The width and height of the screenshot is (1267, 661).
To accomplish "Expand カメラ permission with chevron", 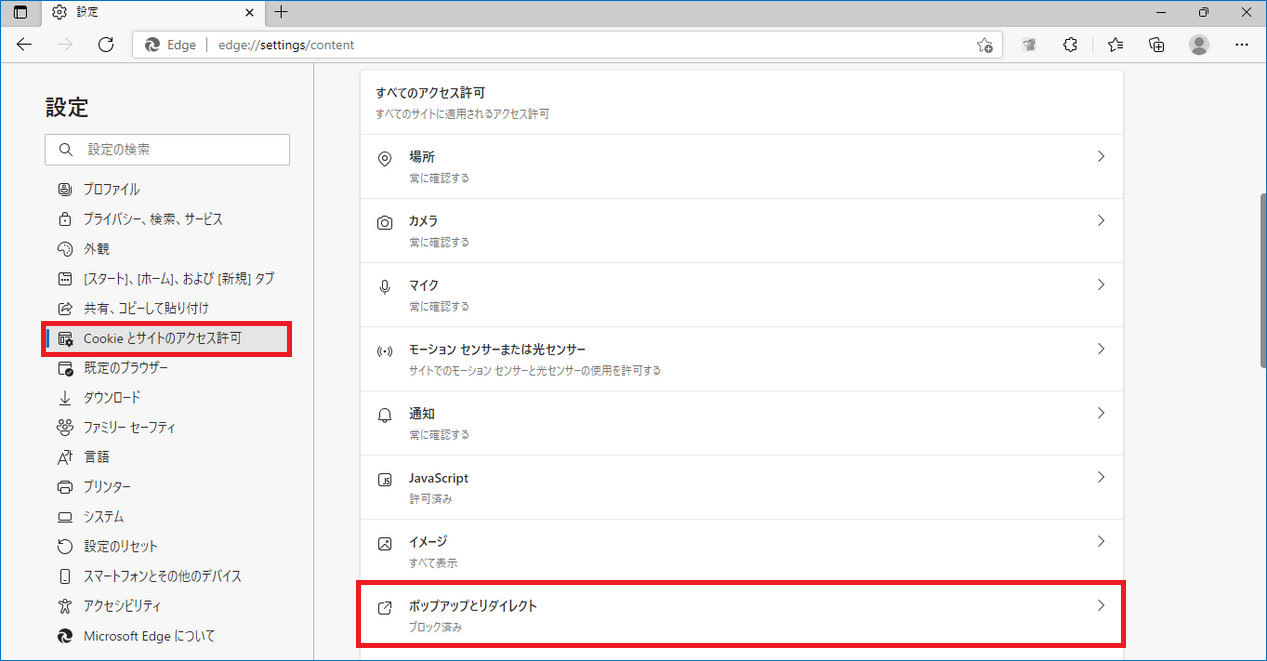I will coord(1101,221).
